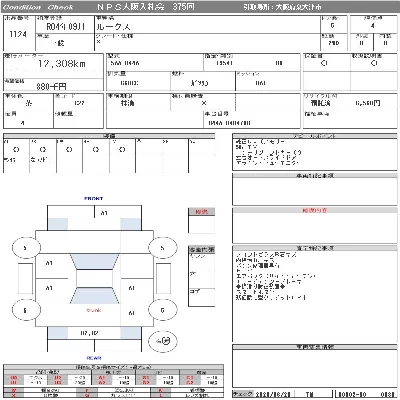Click the REAR label below car diagram
The height and width of the screenshot is (400, 400).
pyautogui.click(x=94, y=358)
